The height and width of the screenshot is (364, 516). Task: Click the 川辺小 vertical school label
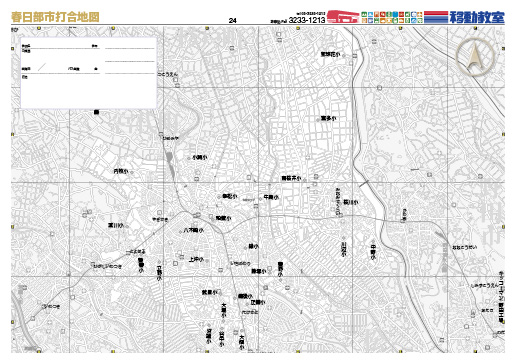[343, 249]
